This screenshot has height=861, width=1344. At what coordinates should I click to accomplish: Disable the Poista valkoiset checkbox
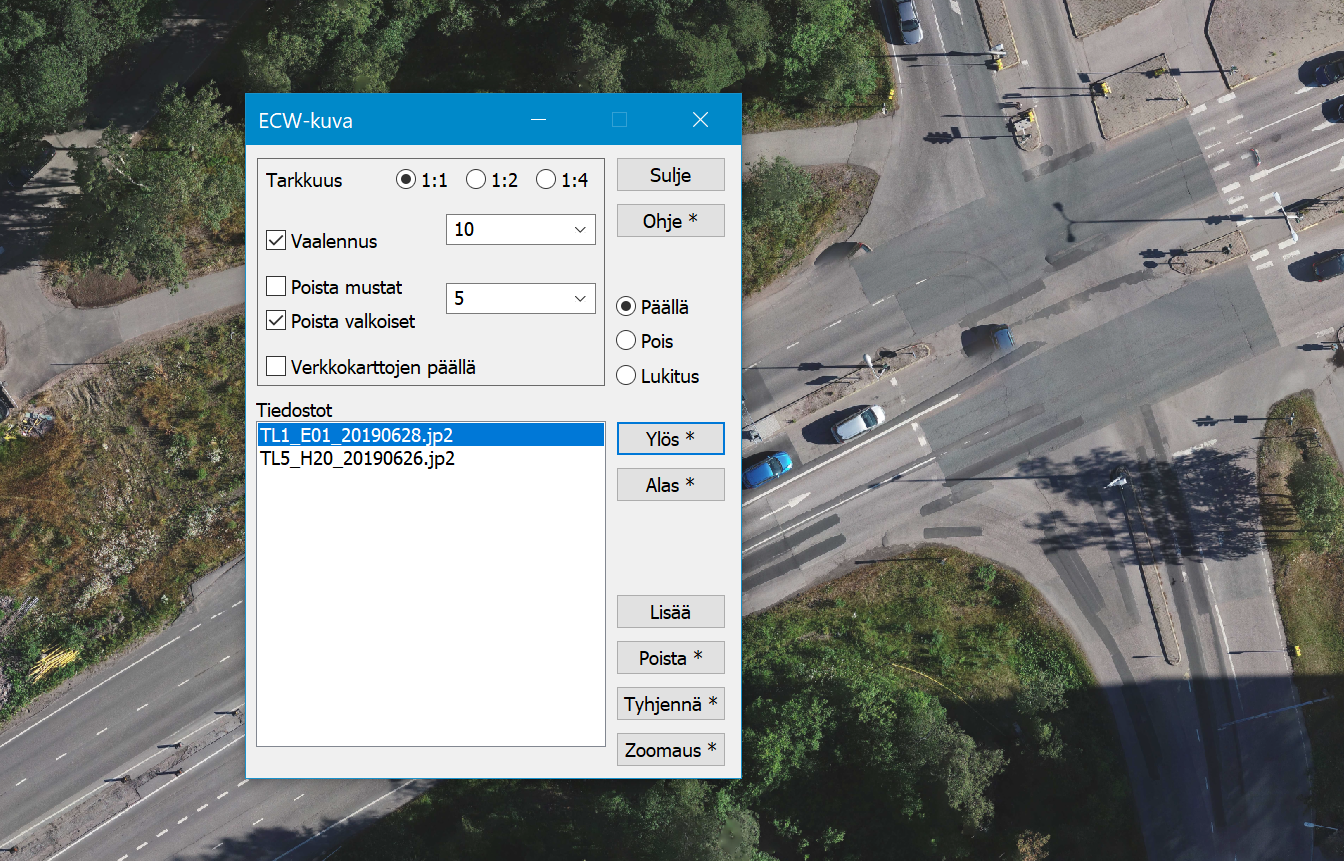277,321
